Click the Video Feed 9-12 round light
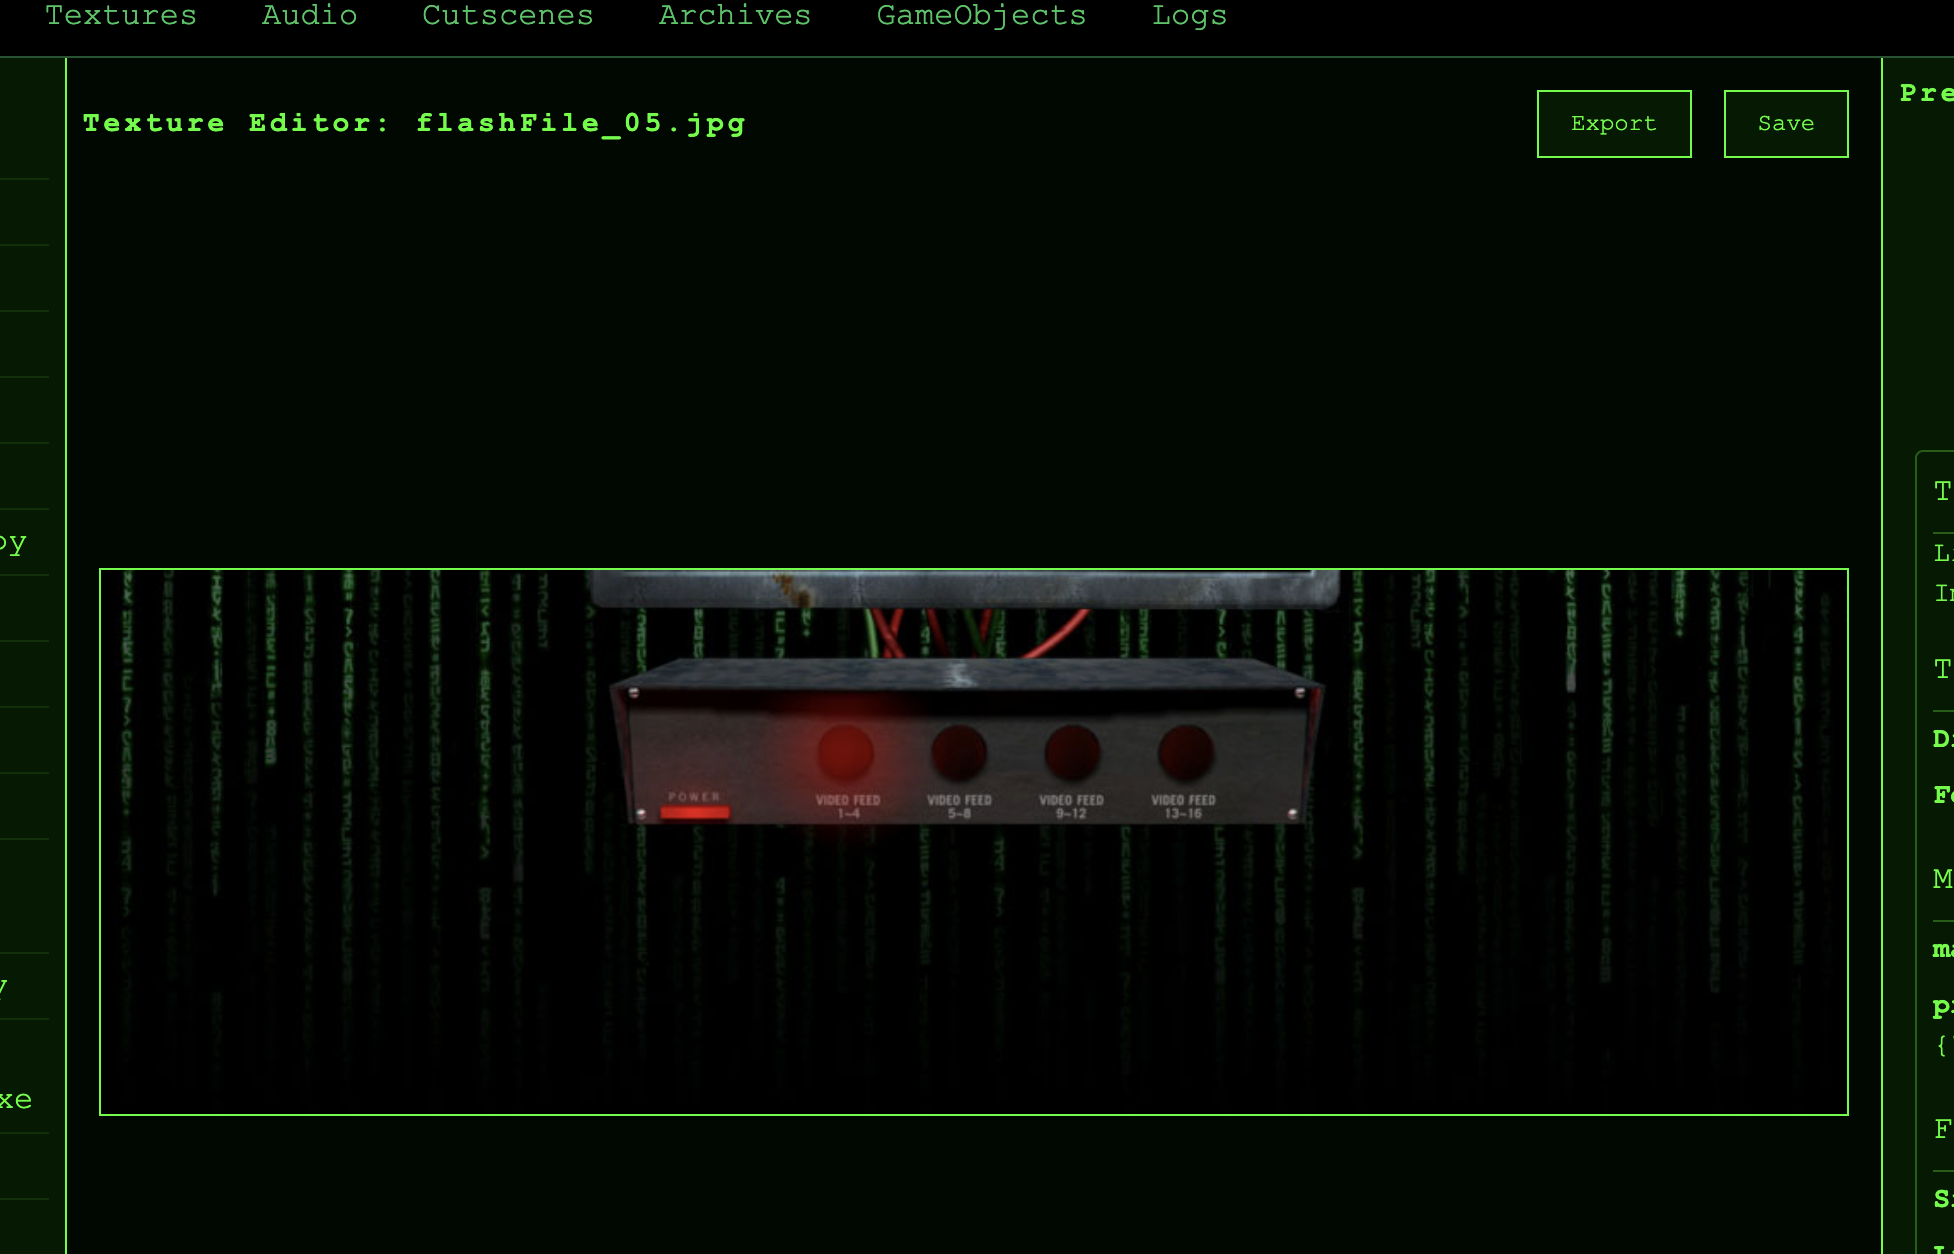Screen dimensions: 1954x1254 [x=1072, y=752]
